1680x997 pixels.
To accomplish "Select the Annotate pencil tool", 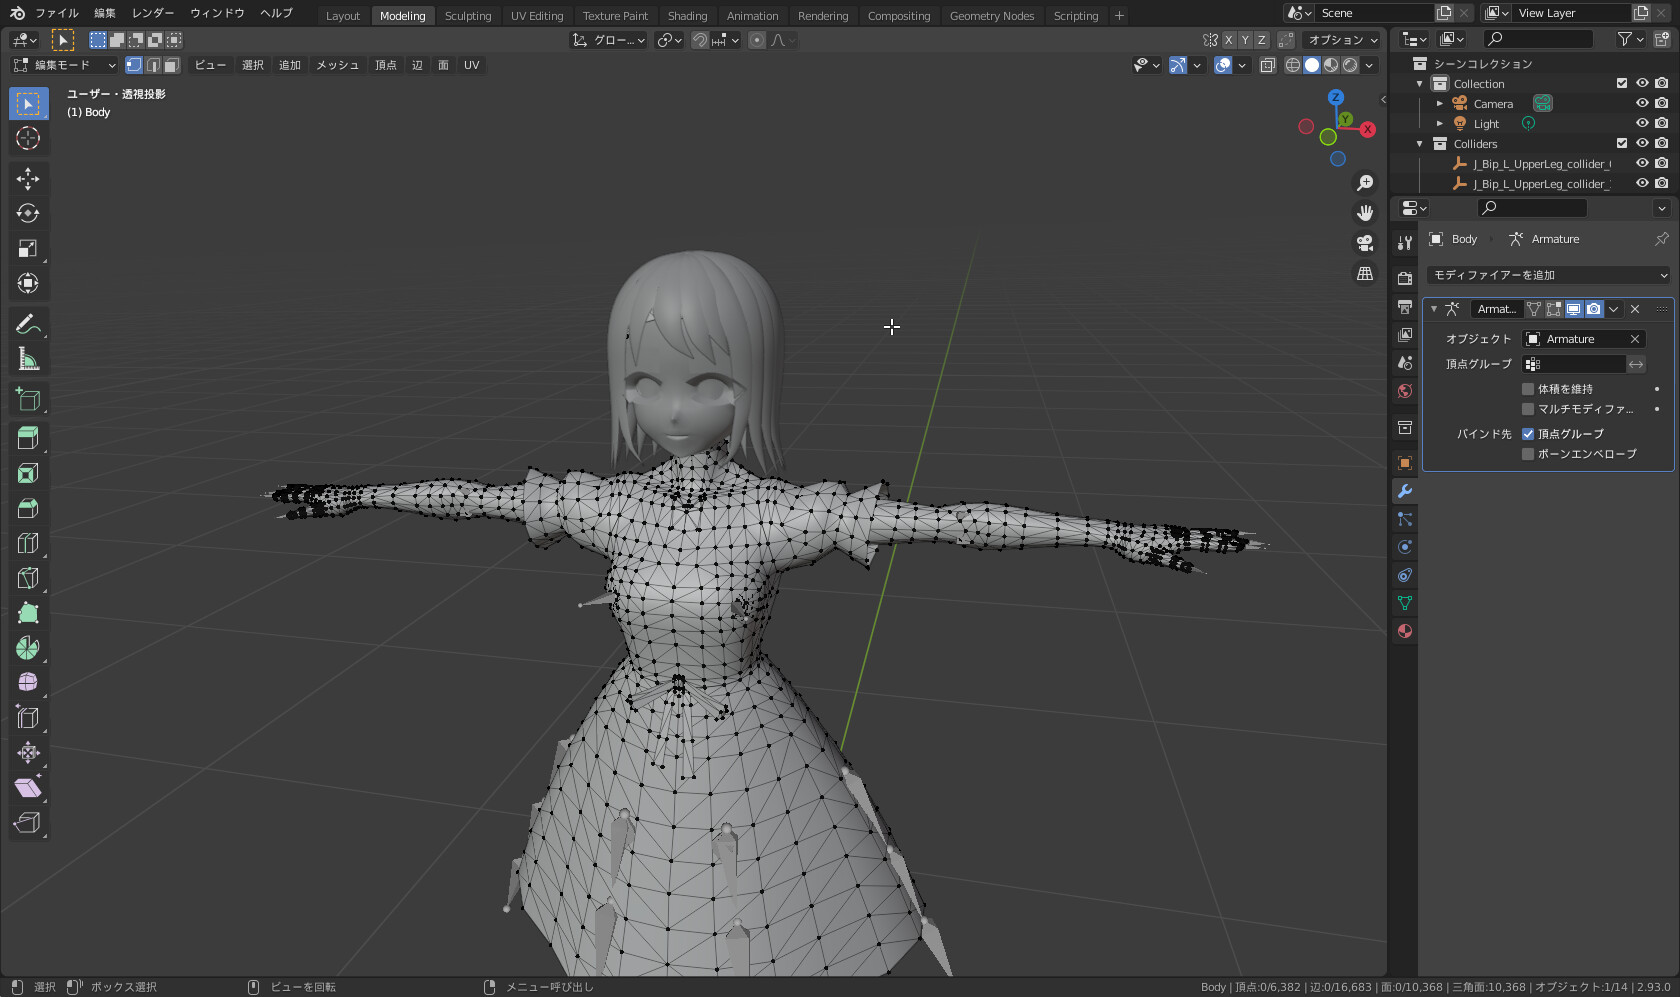I will [28, 324].
